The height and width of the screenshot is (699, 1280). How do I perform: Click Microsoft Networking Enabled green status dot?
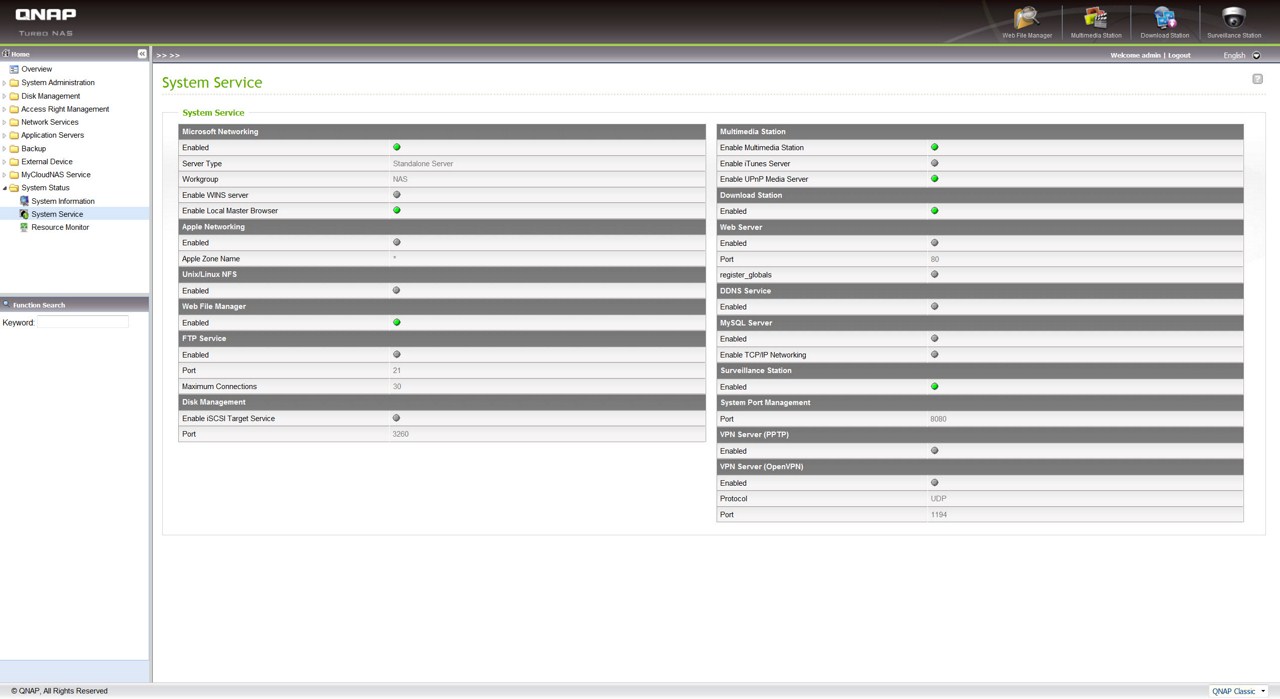pyautogui.click(x=397, y=147)
